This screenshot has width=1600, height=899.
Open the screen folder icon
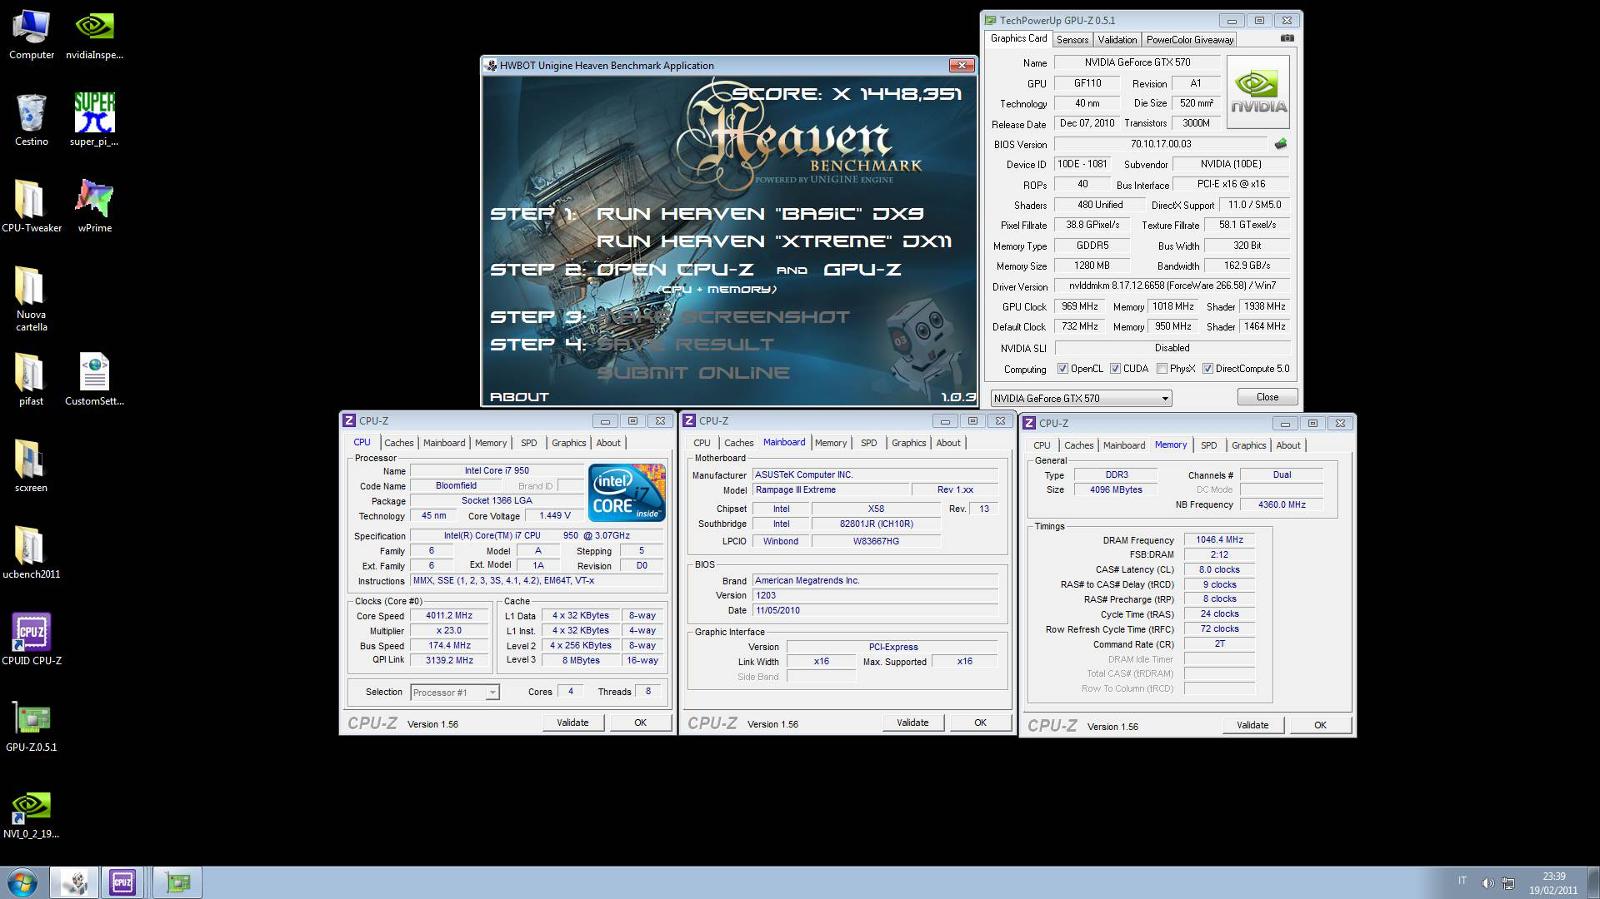coord(31,466)
